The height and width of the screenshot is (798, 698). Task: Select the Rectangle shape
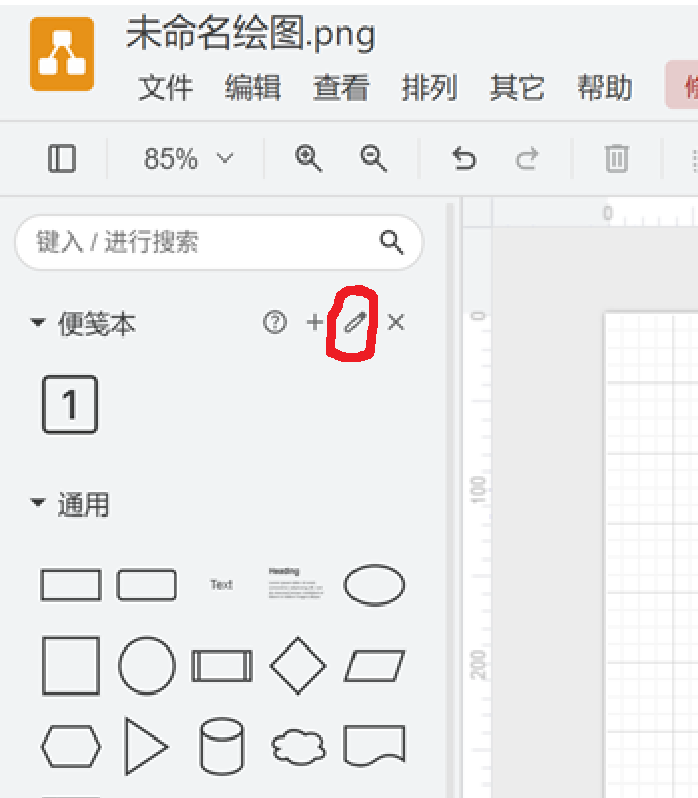tap(71, 585)
